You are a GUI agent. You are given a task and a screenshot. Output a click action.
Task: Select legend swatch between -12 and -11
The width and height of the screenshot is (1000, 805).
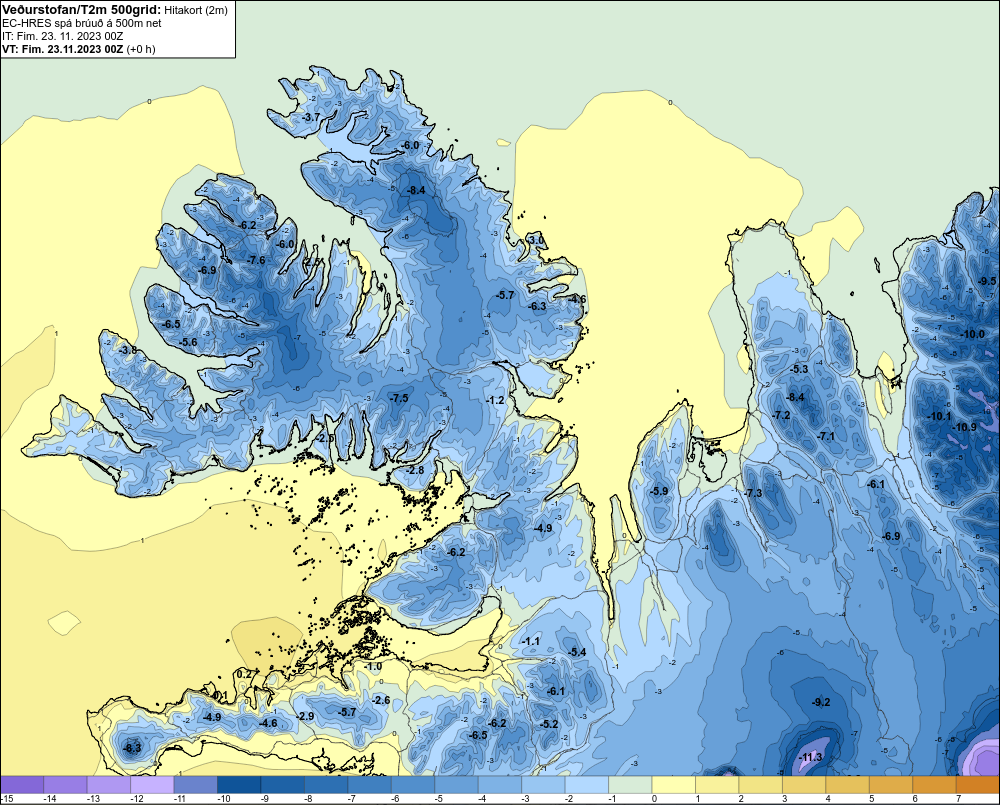click(152, 785)
